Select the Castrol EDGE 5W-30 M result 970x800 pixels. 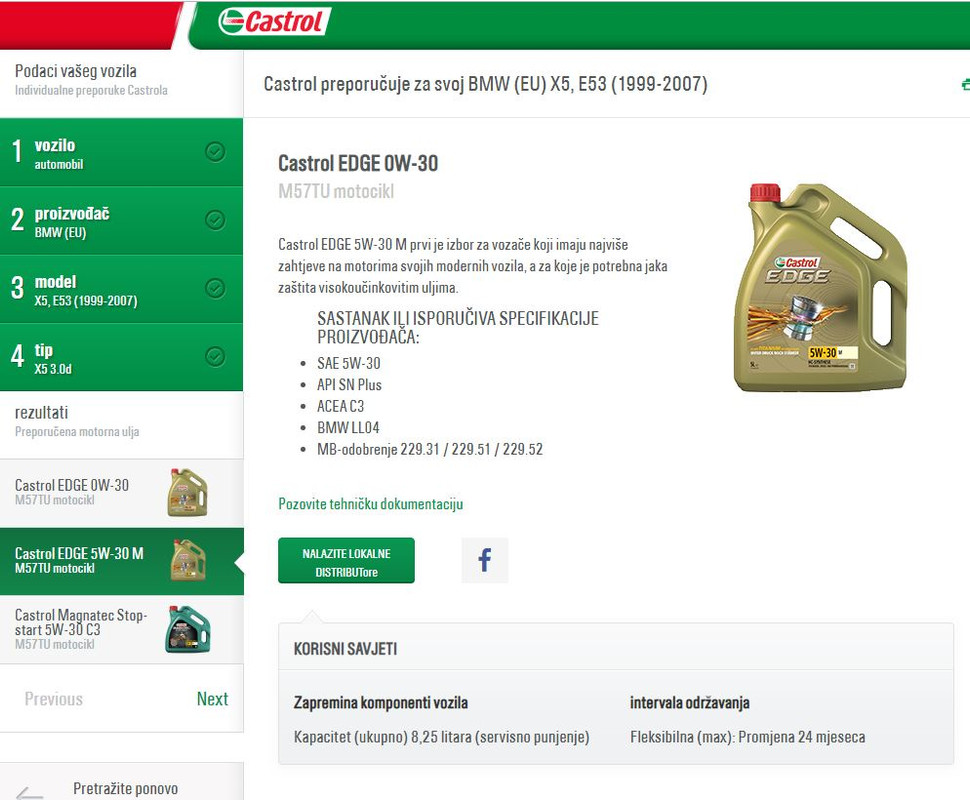pyautogui.click(x=121, y=561)
